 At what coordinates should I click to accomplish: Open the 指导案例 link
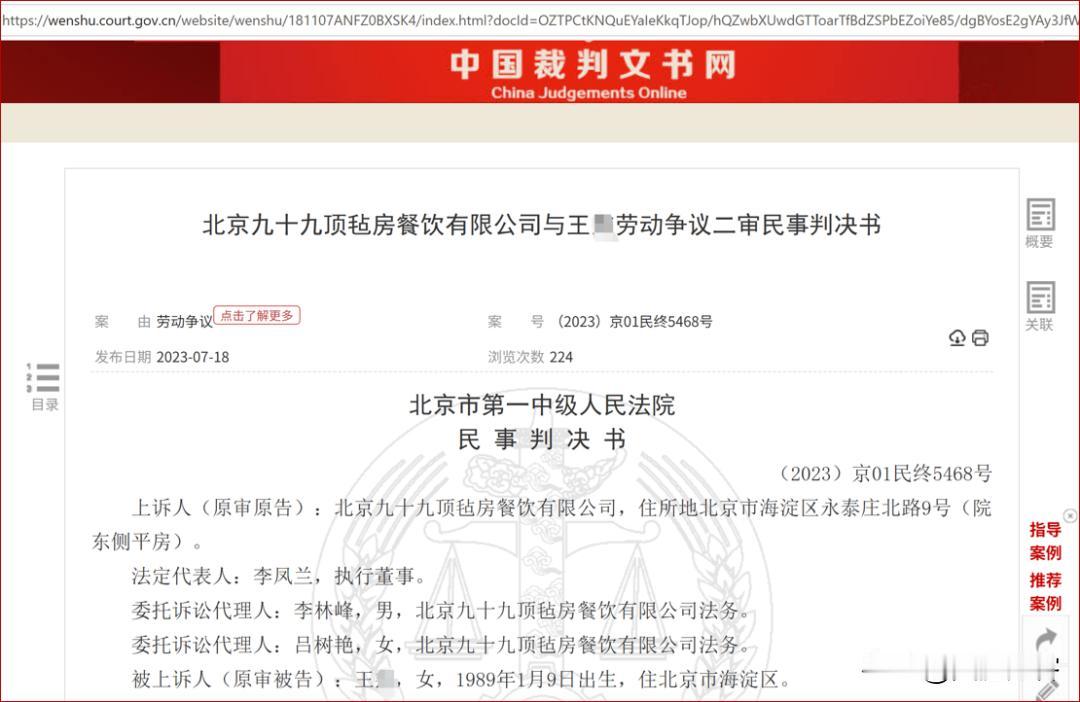pyautogui.click(x=1045, y=541)
